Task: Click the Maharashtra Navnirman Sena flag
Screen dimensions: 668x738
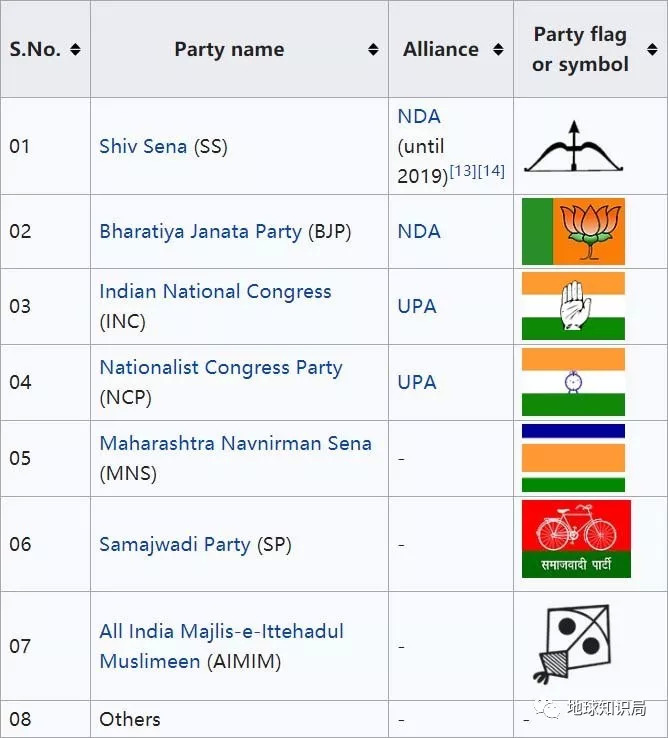Action: coord(573,458)
